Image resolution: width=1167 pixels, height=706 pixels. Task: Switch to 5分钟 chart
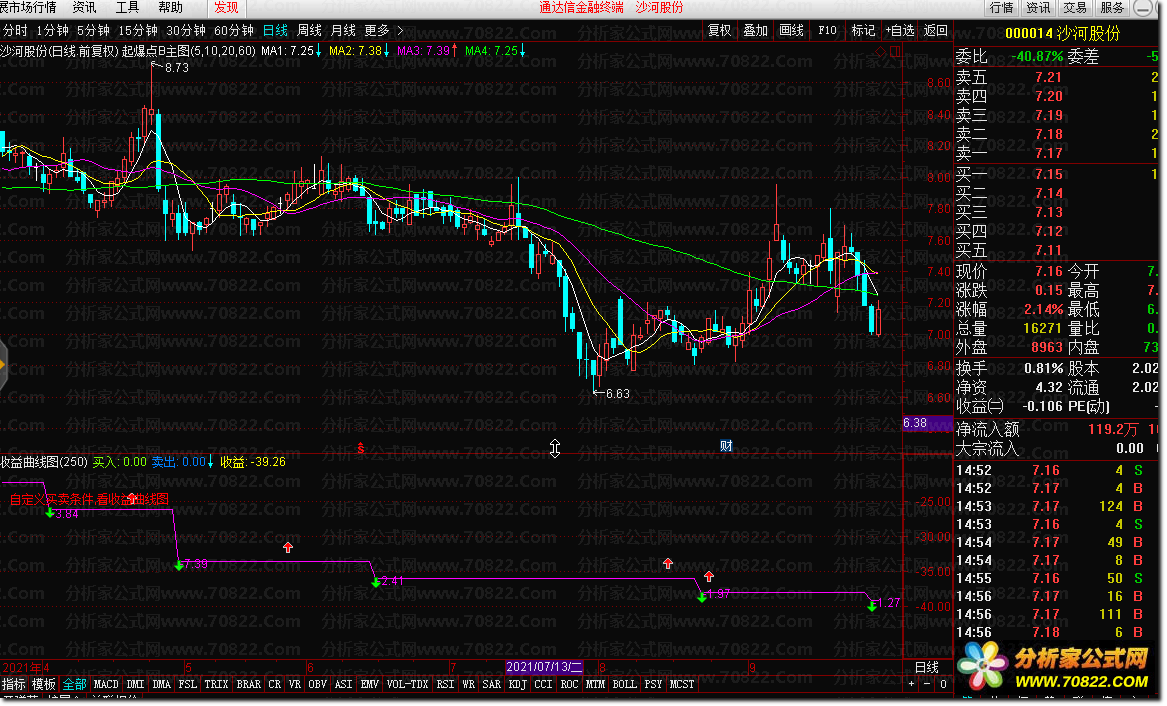point(93,31)
